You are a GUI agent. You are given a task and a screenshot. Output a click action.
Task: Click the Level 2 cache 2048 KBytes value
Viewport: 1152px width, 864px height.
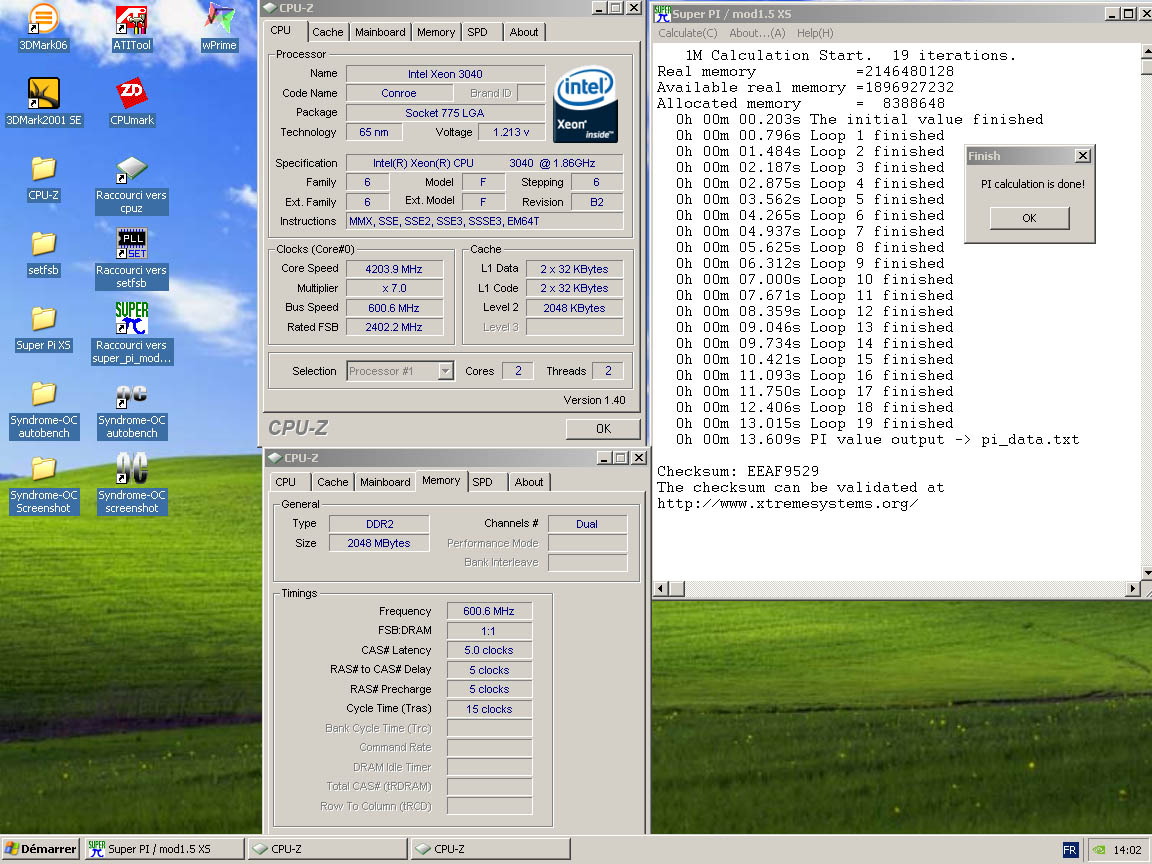(575, 308)
